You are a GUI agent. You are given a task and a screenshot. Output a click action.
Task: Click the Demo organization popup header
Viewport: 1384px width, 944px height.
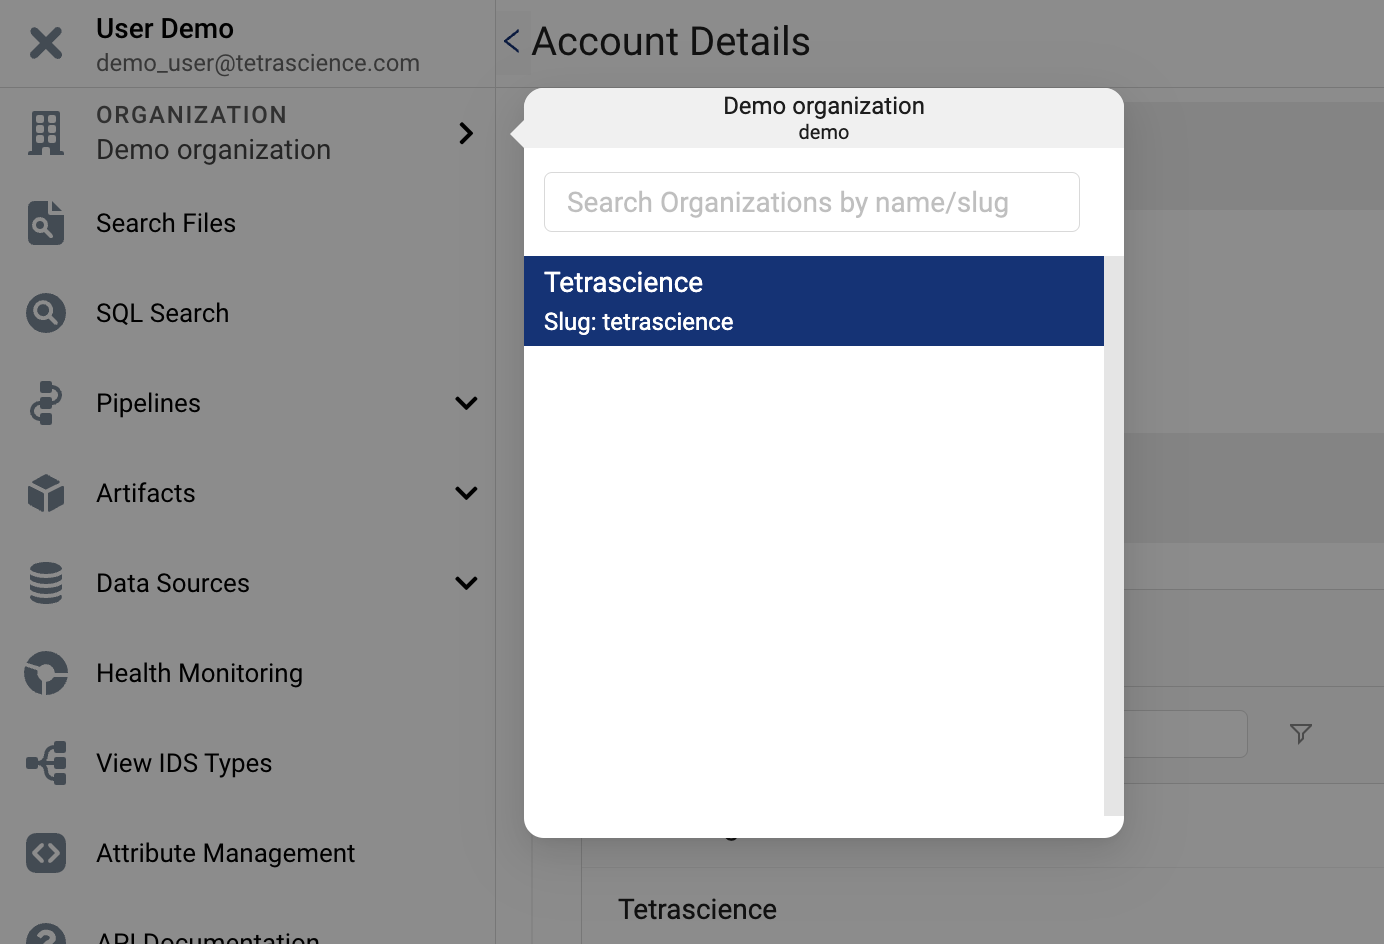tap(824, 118)
